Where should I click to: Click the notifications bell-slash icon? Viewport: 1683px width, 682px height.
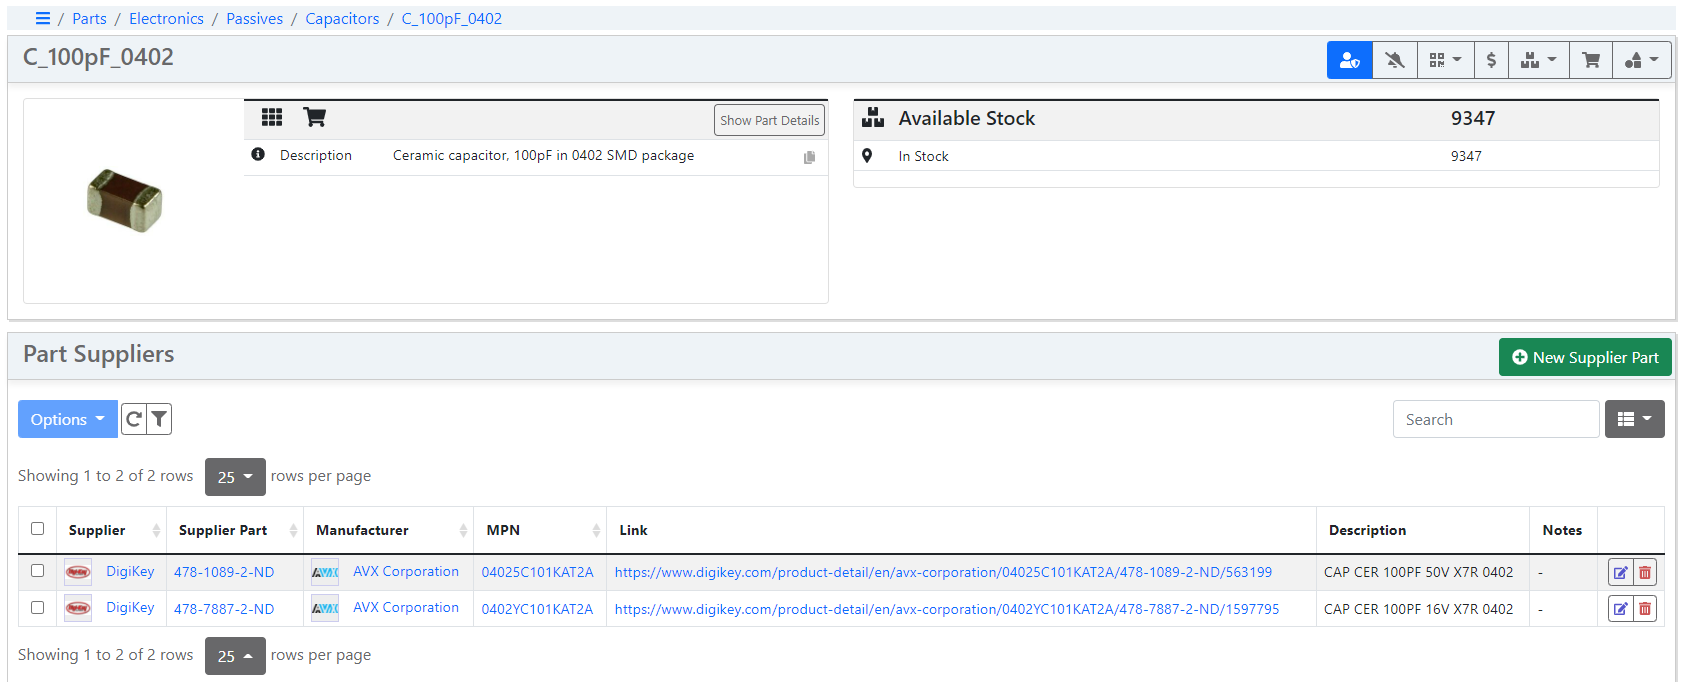(x=1394, y=60)
